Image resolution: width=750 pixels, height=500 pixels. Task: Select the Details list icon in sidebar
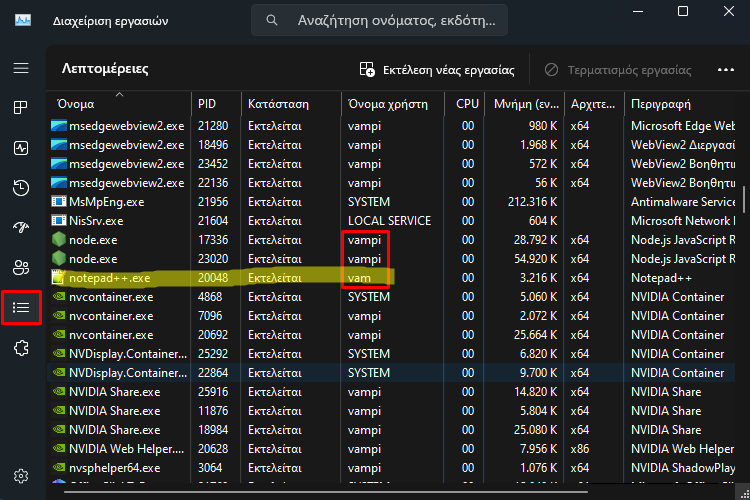(x=21, y=307)
